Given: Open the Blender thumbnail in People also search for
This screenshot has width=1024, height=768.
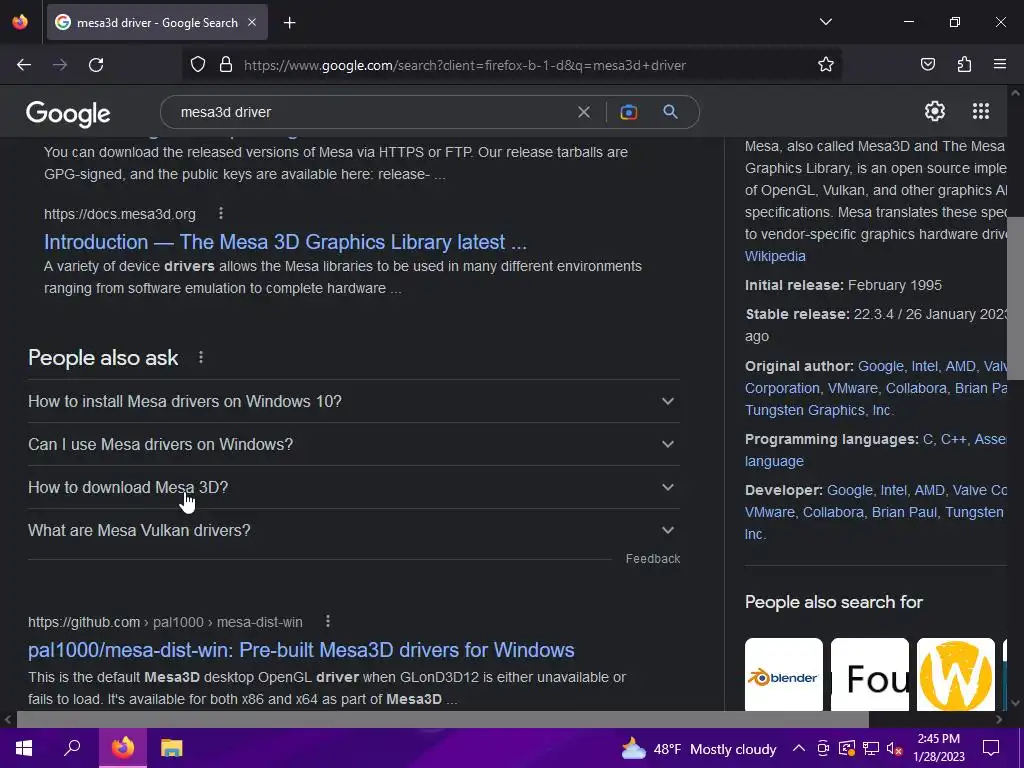Looking at the screenshot, I should 784,675.
